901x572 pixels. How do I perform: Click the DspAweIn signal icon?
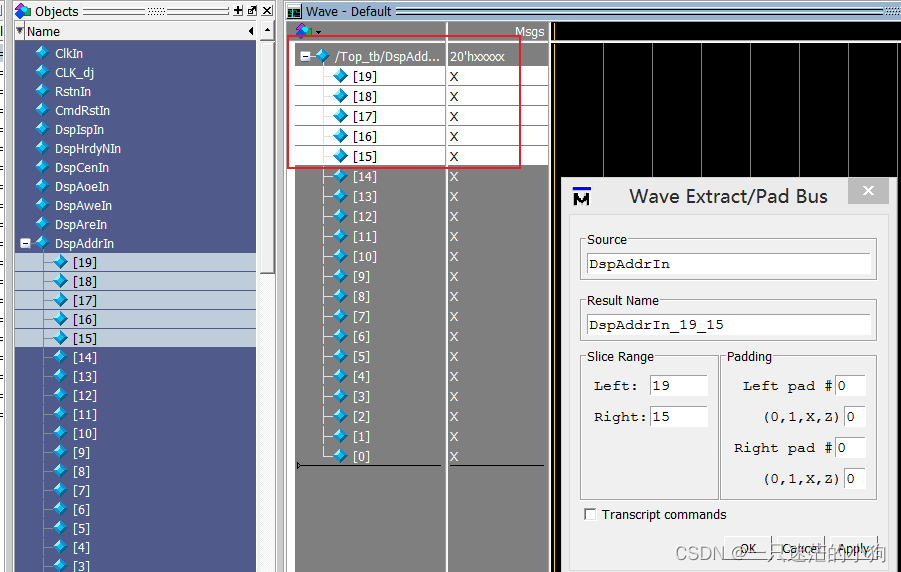[x=42, y=205]
